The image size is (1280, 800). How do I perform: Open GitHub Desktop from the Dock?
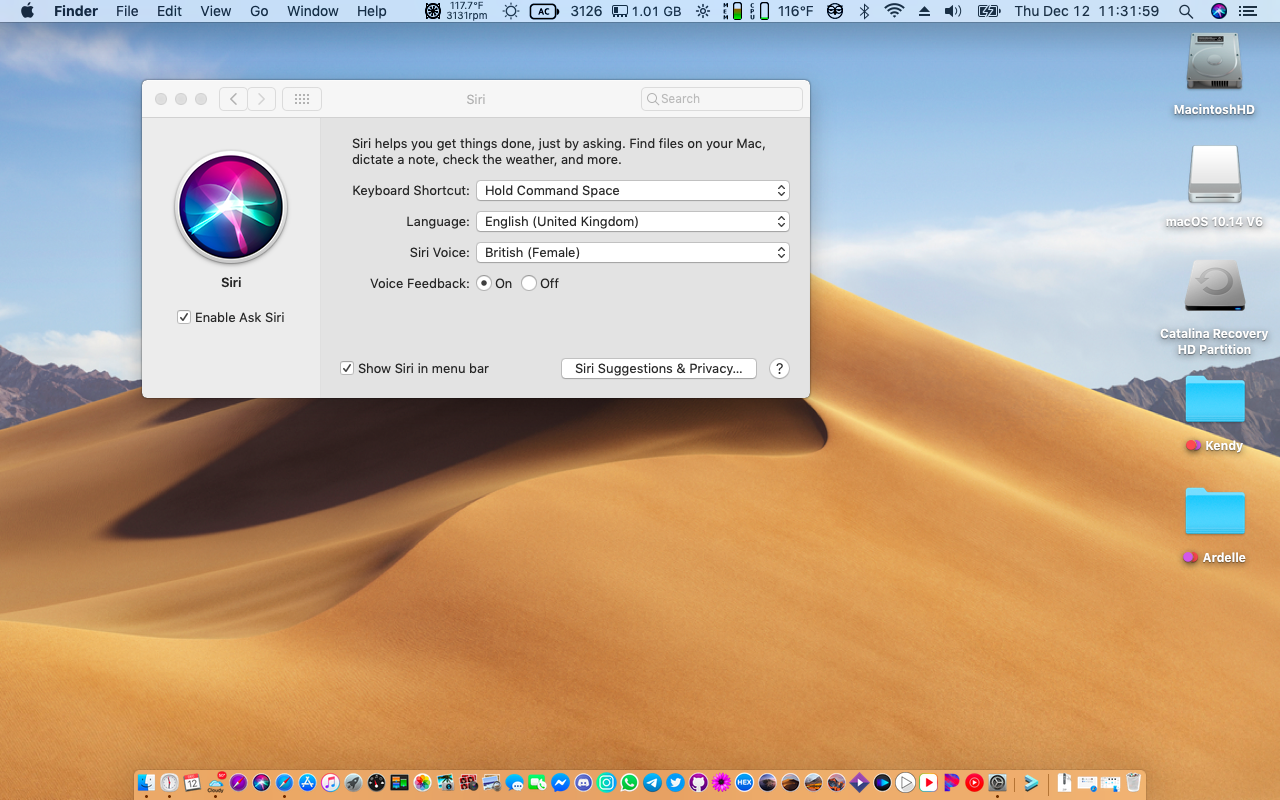698,782
